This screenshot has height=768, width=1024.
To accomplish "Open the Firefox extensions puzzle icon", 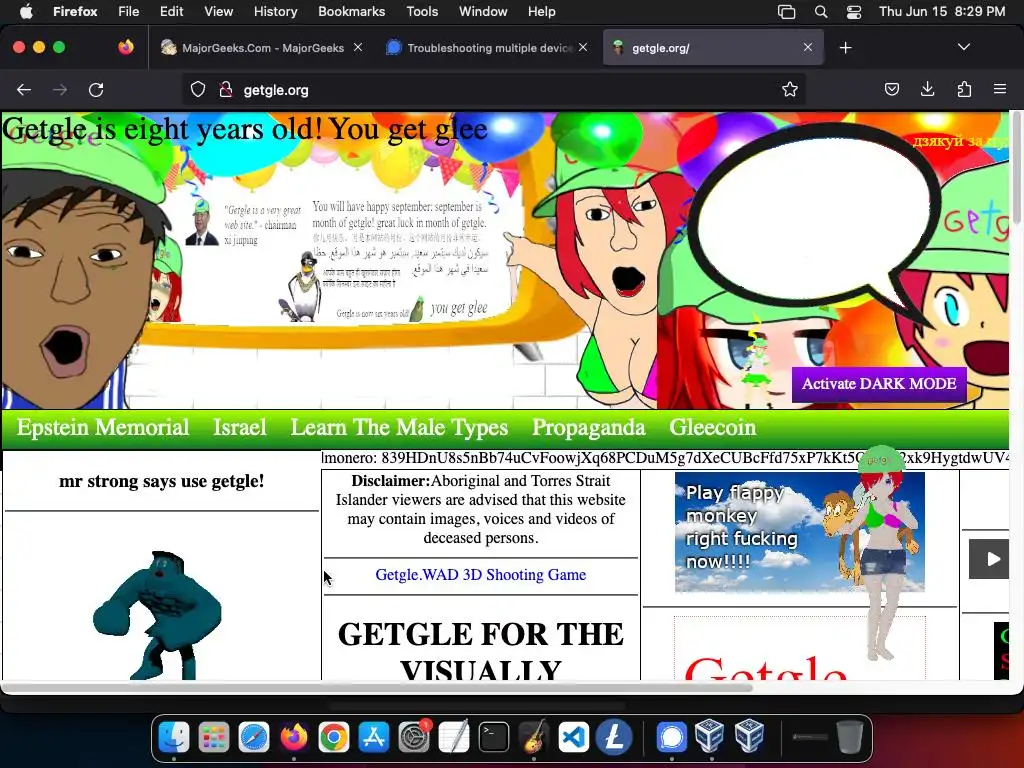I will (x=964, y=89).
